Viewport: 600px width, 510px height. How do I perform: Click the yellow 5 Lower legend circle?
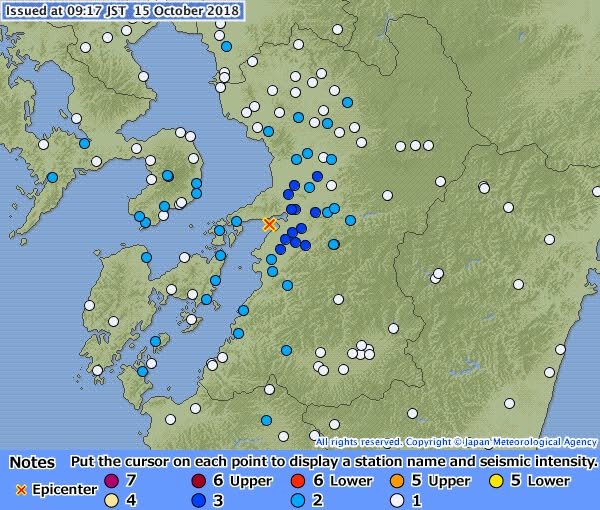point(496,481)
